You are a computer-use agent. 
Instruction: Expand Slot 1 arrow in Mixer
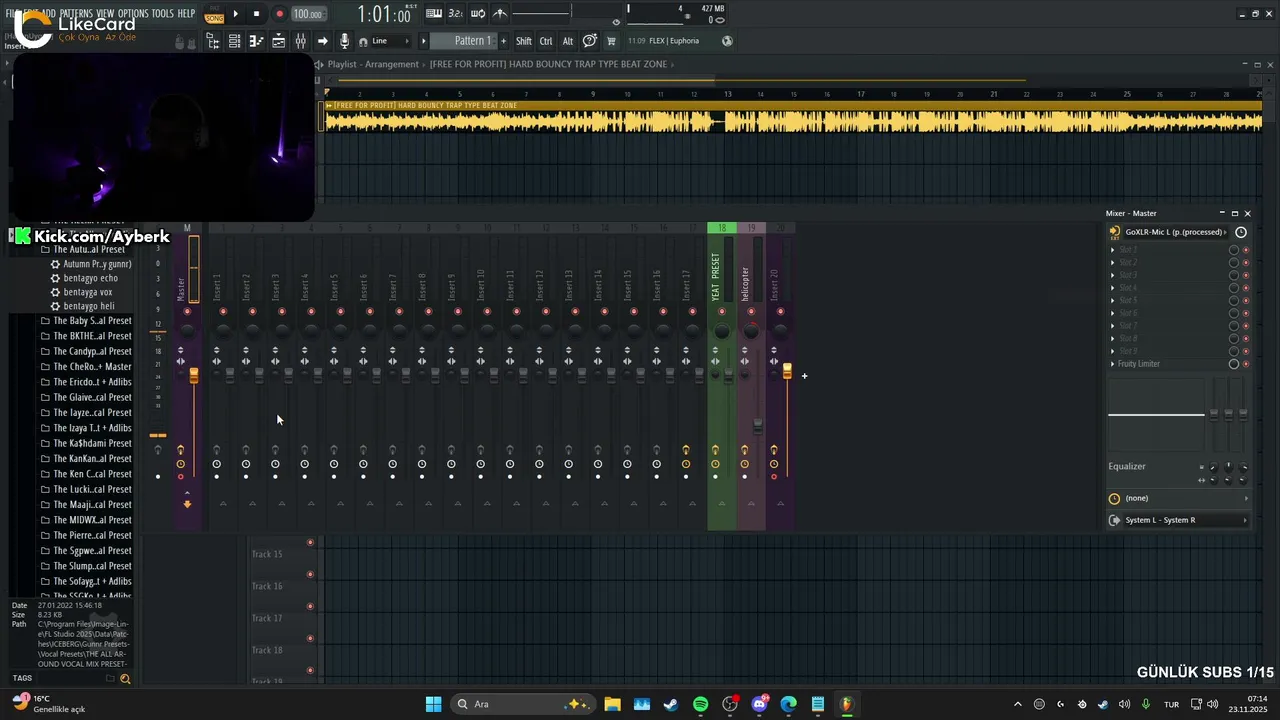(1113, 250)
